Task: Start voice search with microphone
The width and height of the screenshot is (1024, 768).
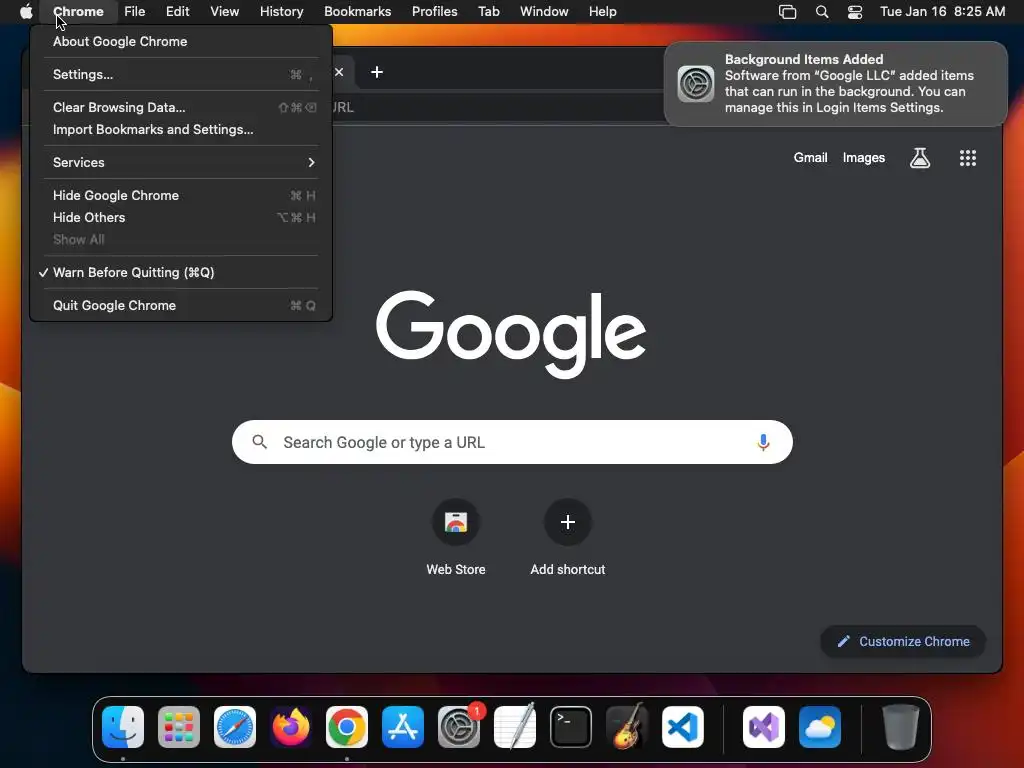Action: pyautogui.click(x=763, y=442)
